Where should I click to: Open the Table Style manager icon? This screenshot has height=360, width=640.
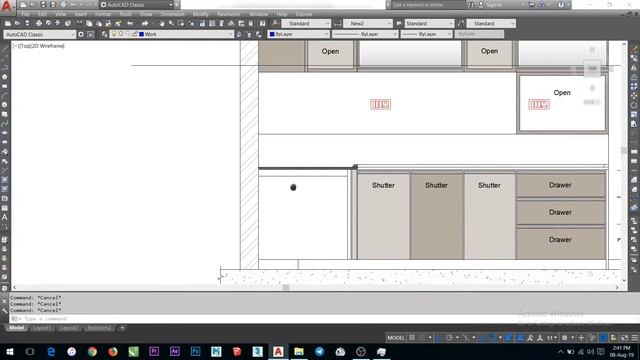click(399, 24)
